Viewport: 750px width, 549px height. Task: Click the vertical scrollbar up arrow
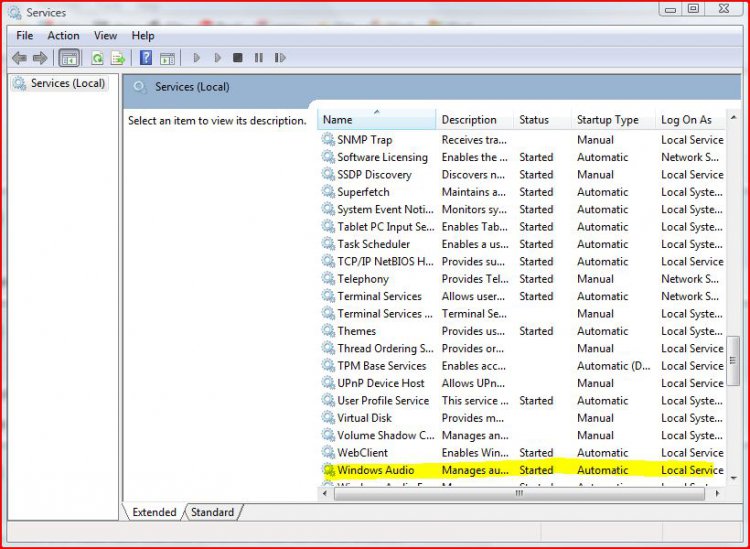click(x=733, y=117)
